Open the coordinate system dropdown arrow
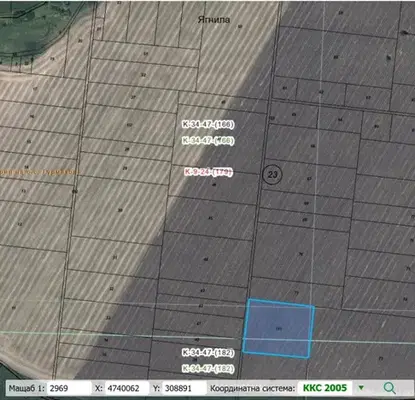Image resolution: width=415 pixels, height=400 pixels. [361, 388]
